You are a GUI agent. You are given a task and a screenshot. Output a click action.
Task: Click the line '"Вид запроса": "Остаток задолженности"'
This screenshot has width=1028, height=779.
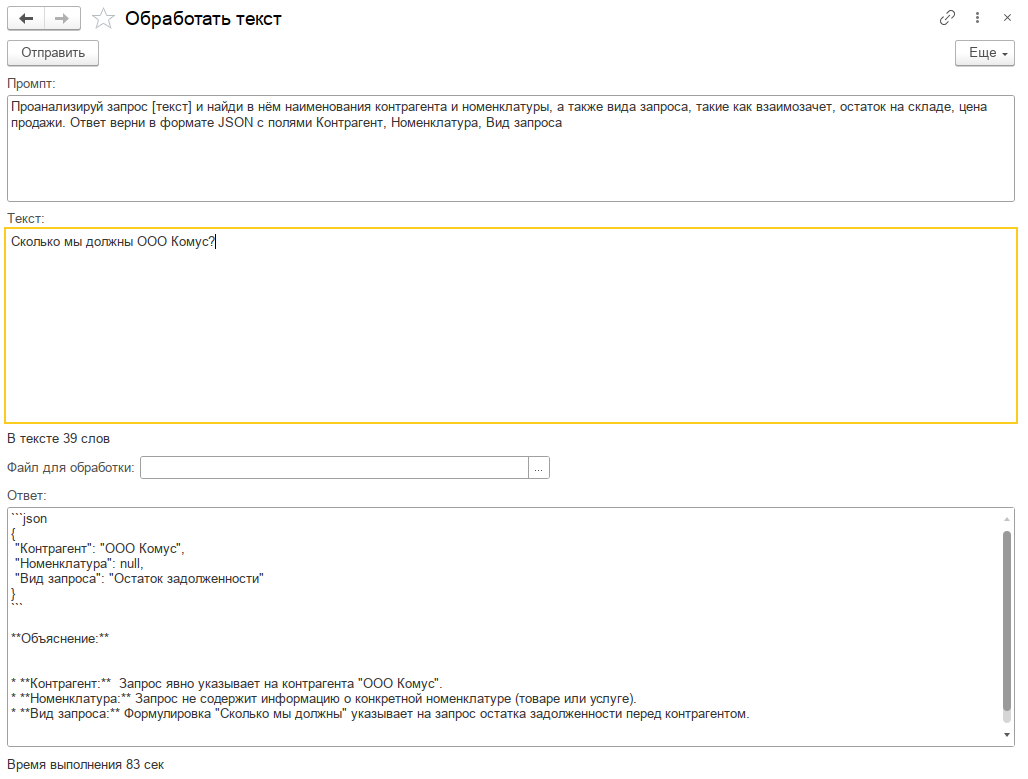tap(139, 578)
